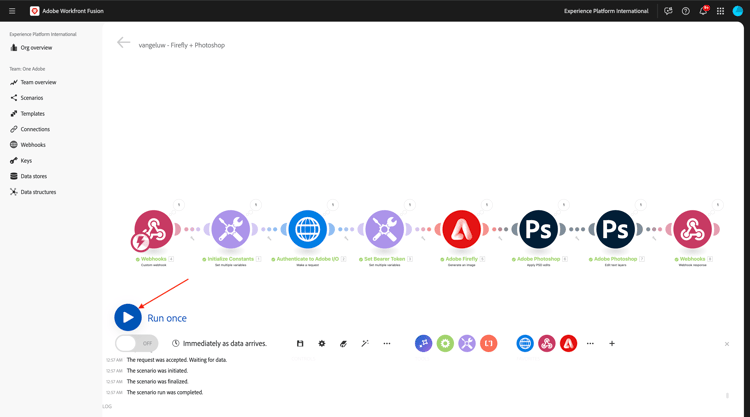The height and width of the screenshot is (417, 750).
Task: Open the Set Bearer Token module
Action: pyautogui.click(x=385, y=229)
